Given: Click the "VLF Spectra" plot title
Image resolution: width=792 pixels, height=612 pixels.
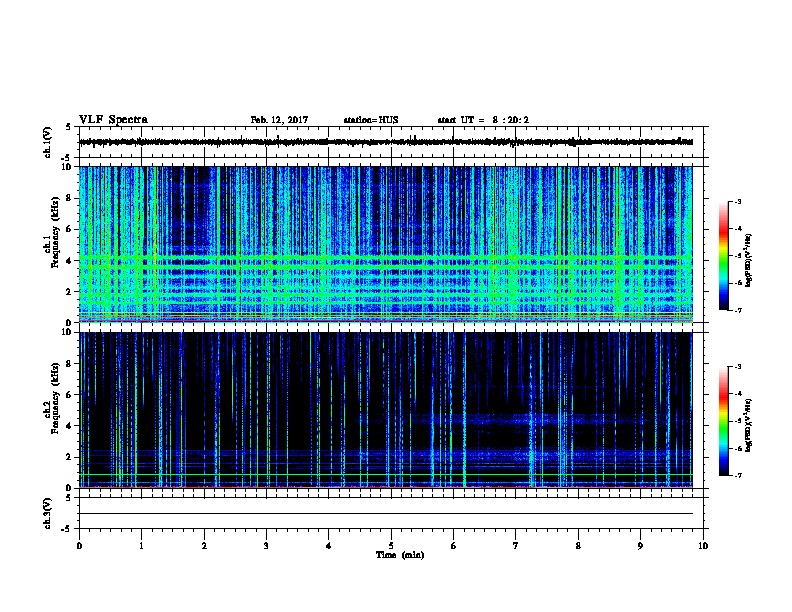Looking at the screenshot, I should (x=113, y=120).
